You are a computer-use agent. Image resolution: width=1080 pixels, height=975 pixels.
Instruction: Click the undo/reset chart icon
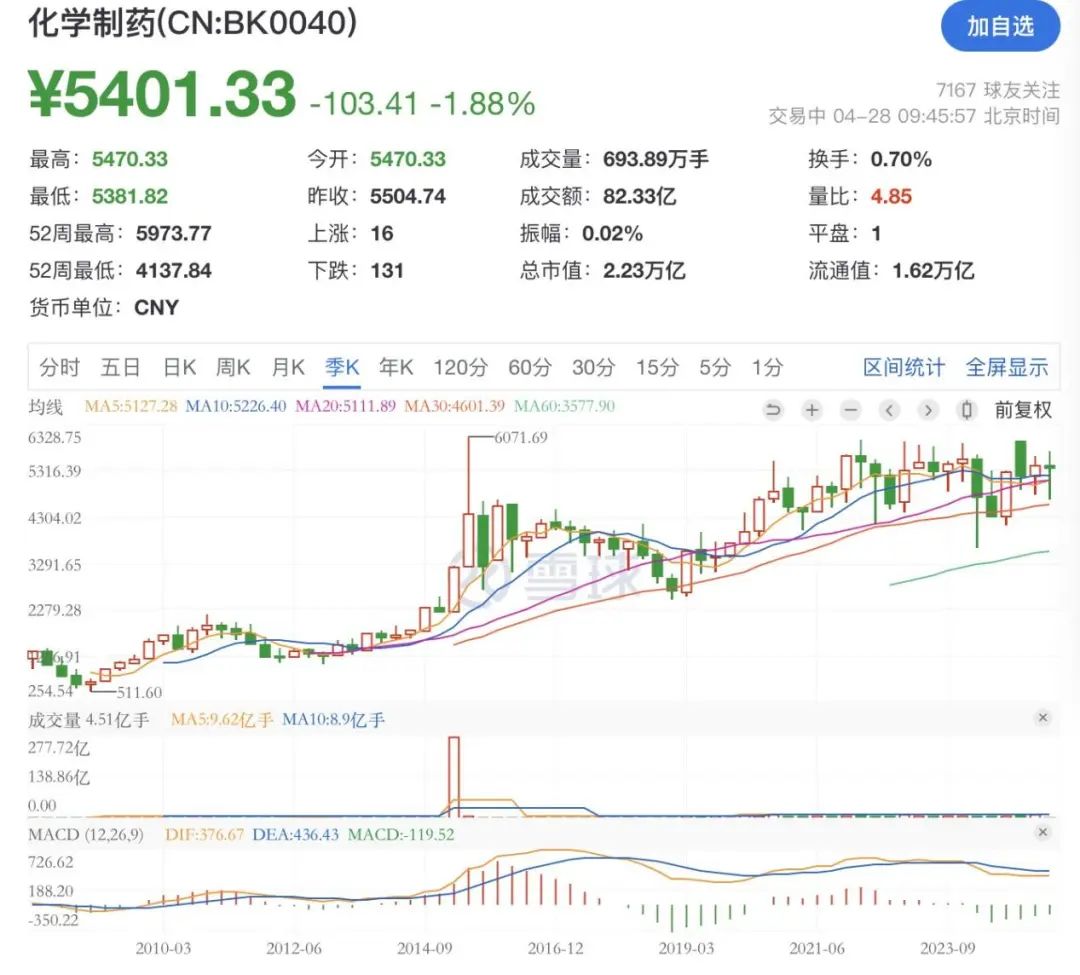[773, 410]
